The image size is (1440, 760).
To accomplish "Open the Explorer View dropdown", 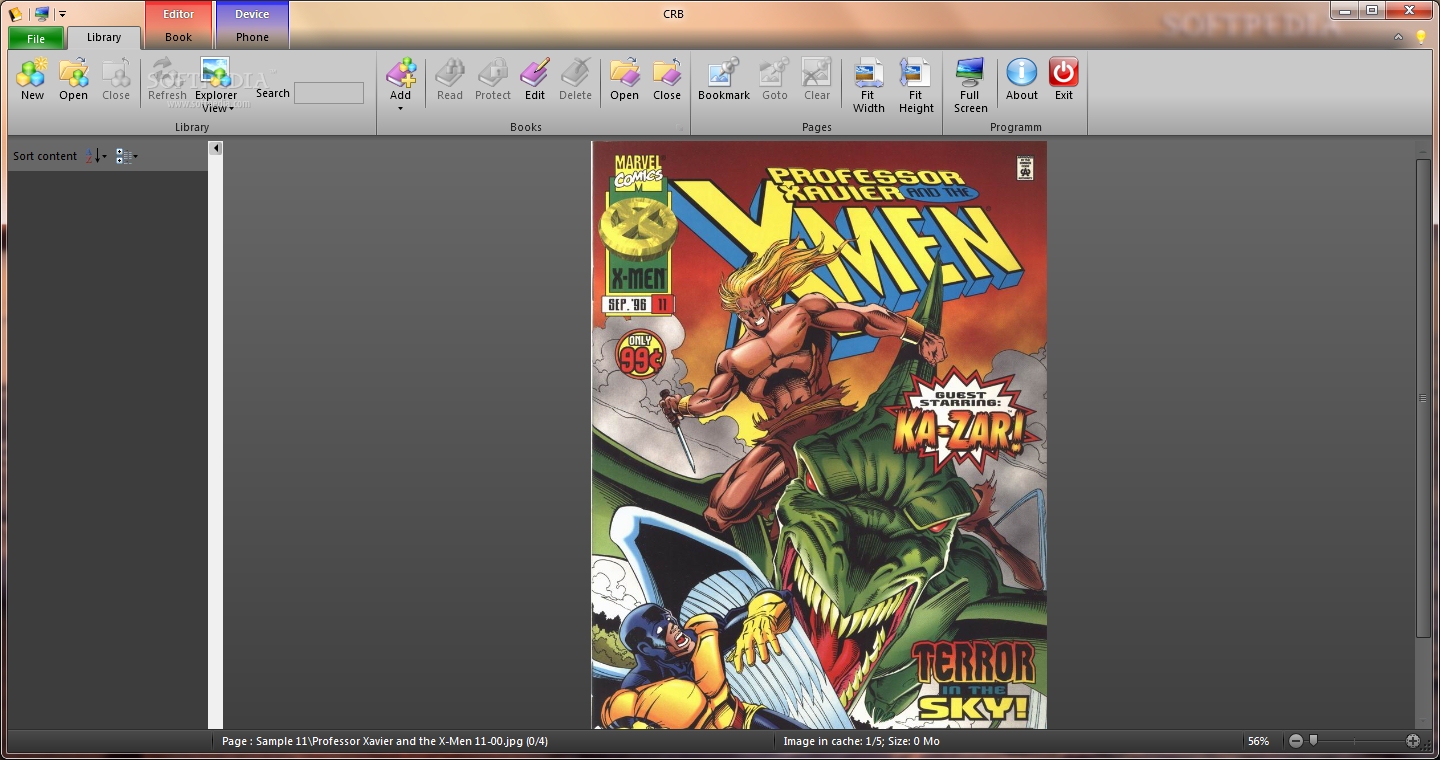I will pyautogui.click(x=215, y=85).
